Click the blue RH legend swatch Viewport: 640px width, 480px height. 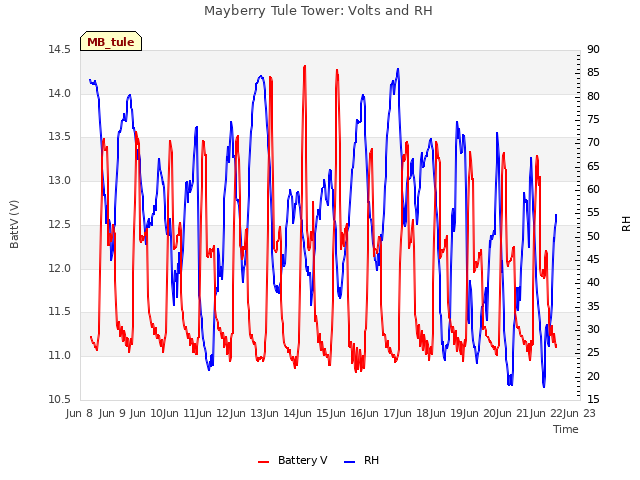349,462
